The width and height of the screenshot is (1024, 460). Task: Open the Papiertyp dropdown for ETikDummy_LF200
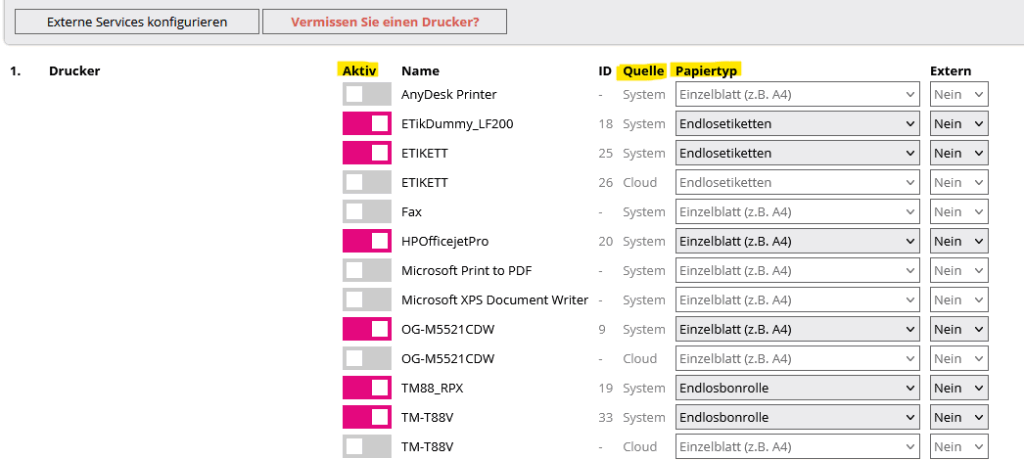coord(797,124)
